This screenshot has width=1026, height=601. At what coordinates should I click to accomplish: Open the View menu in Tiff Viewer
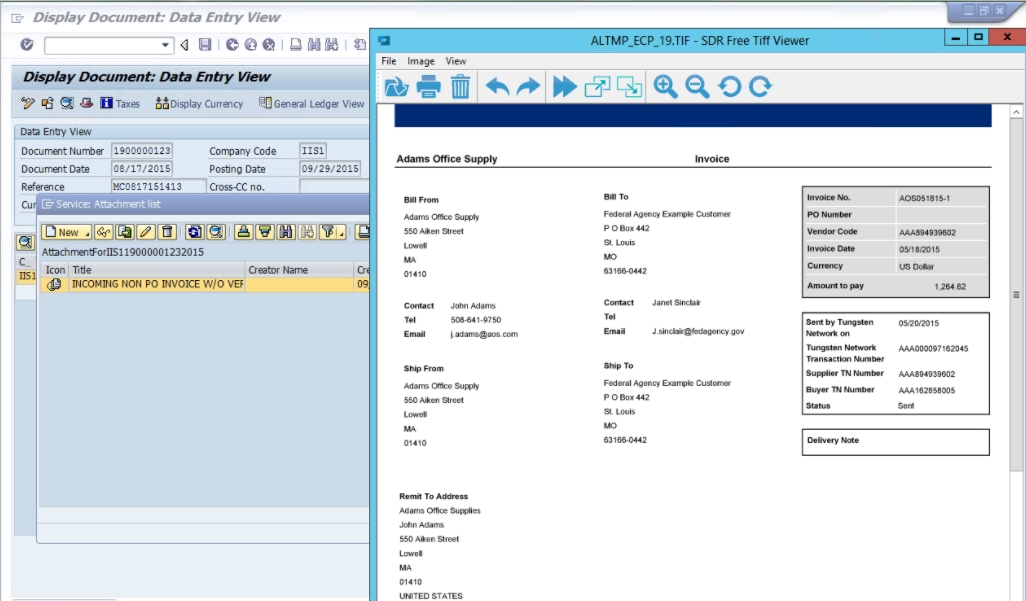(x=456, y=61)
